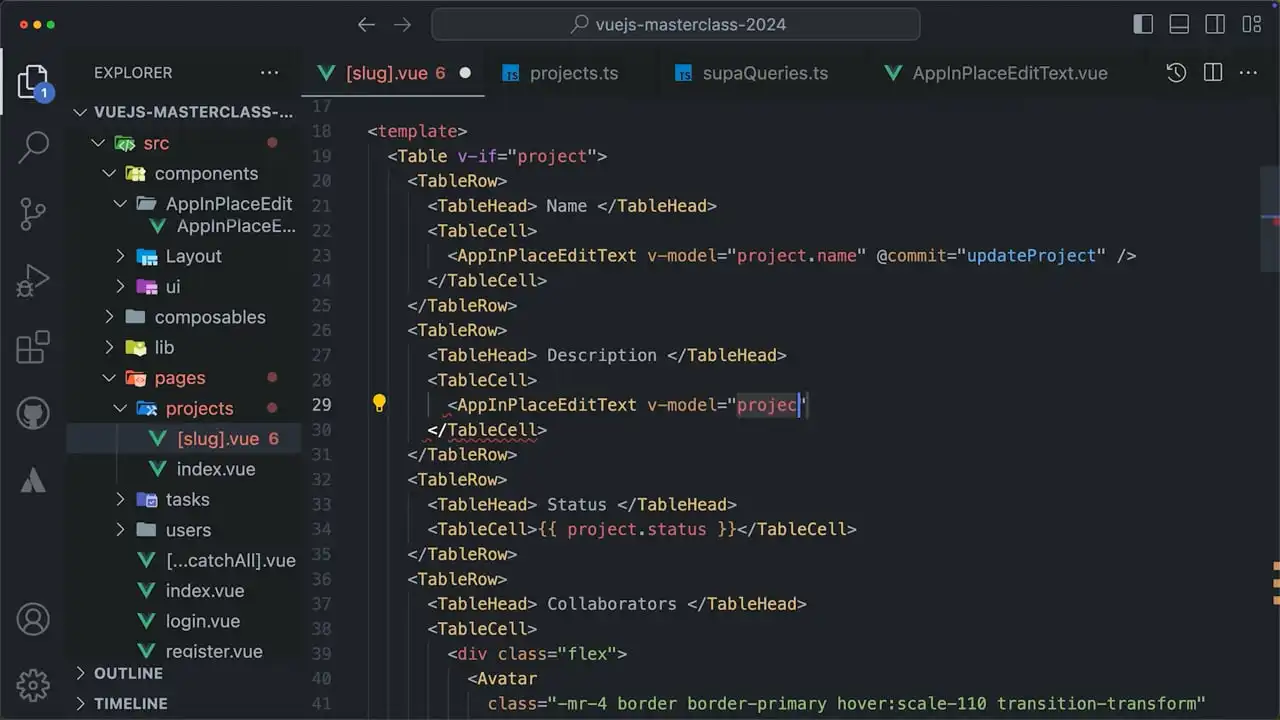Image resolution: width=1280 pixels, height=720 pixels.
Task: Open the Source Control view
Action: point(33,214)
